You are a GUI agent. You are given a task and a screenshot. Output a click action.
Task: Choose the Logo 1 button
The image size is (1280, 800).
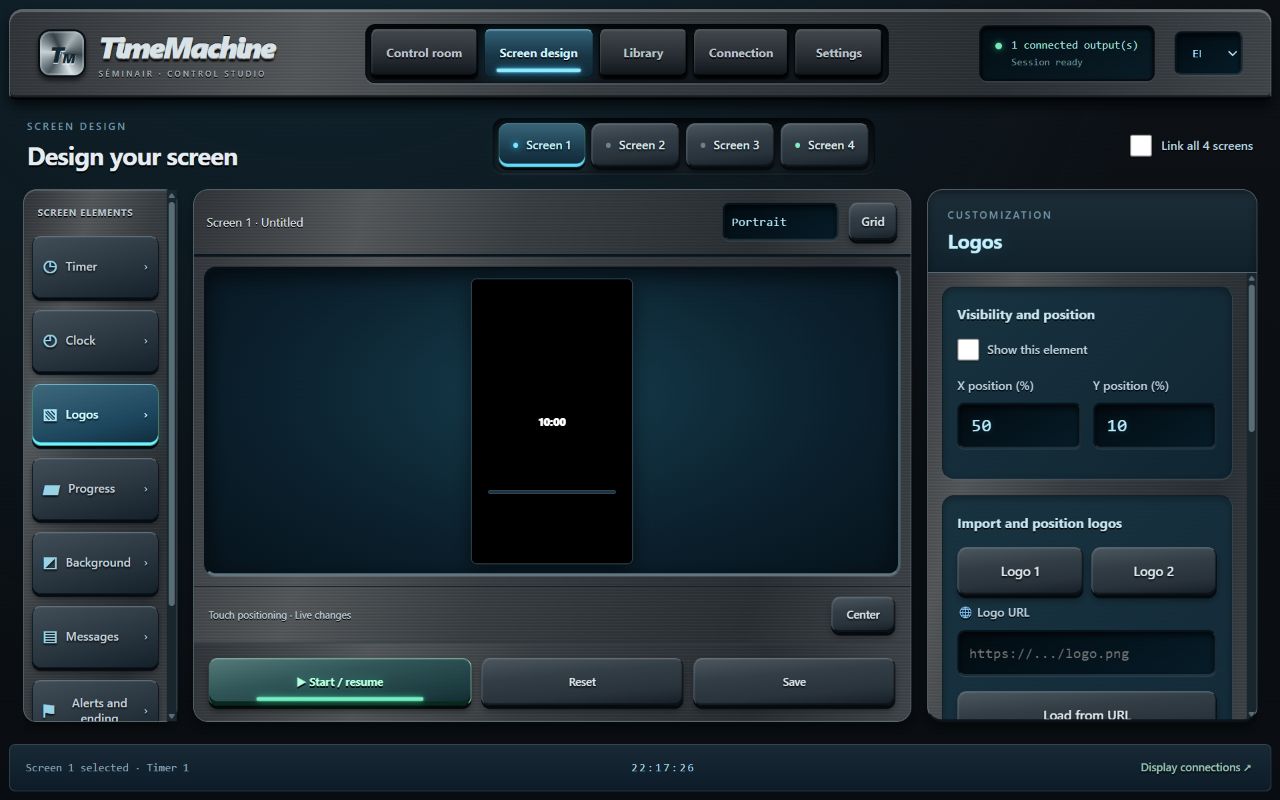click(1020, 572)
